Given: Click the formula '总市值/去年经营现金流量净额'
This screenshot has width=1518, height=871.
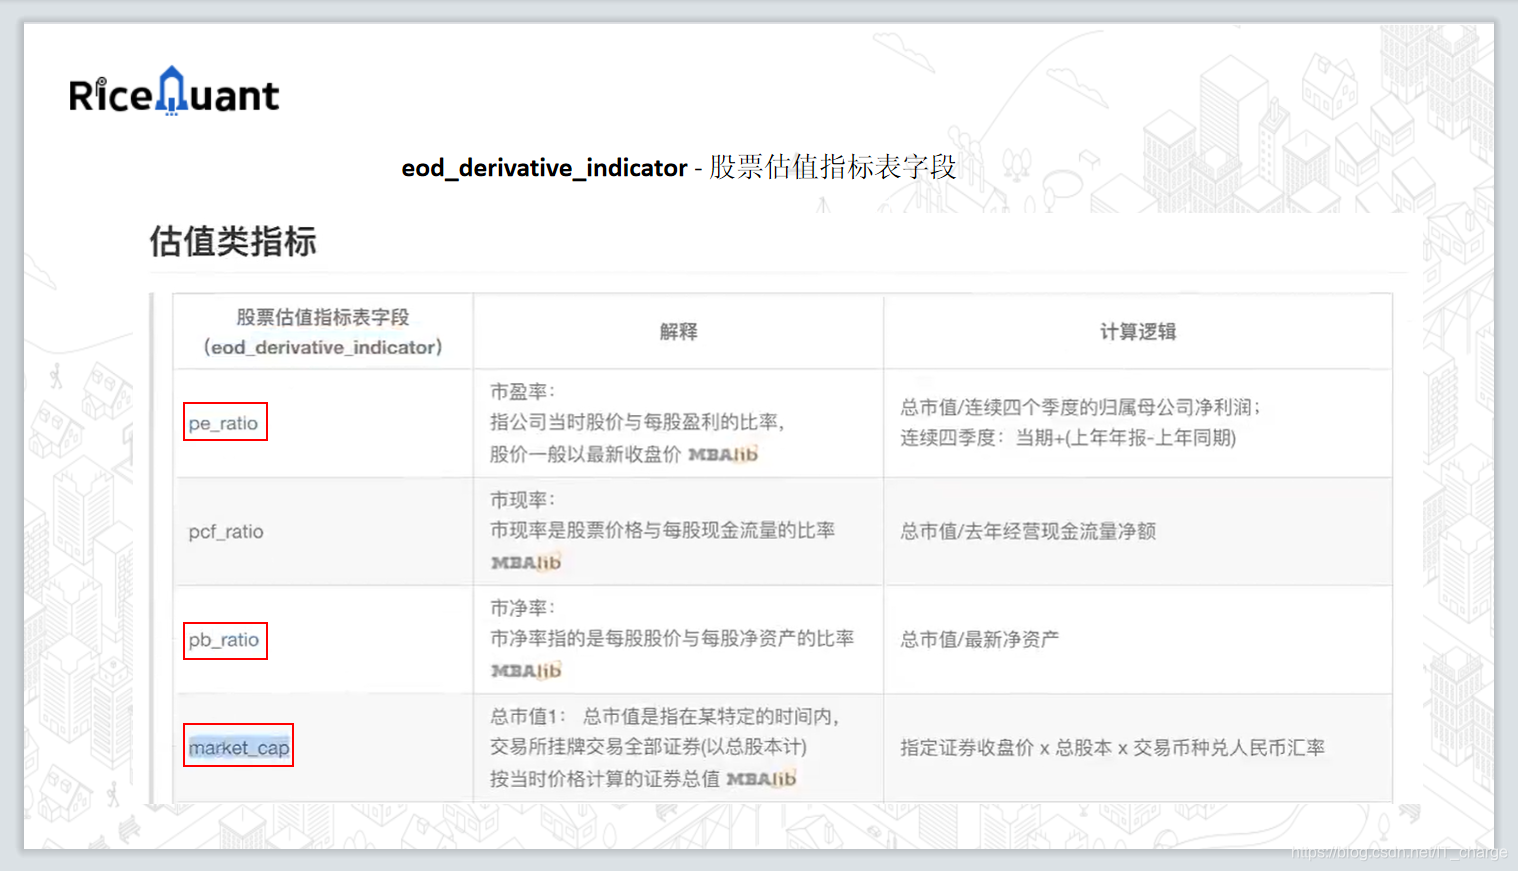Looking at the screenshot, I should click(1028, 531).
